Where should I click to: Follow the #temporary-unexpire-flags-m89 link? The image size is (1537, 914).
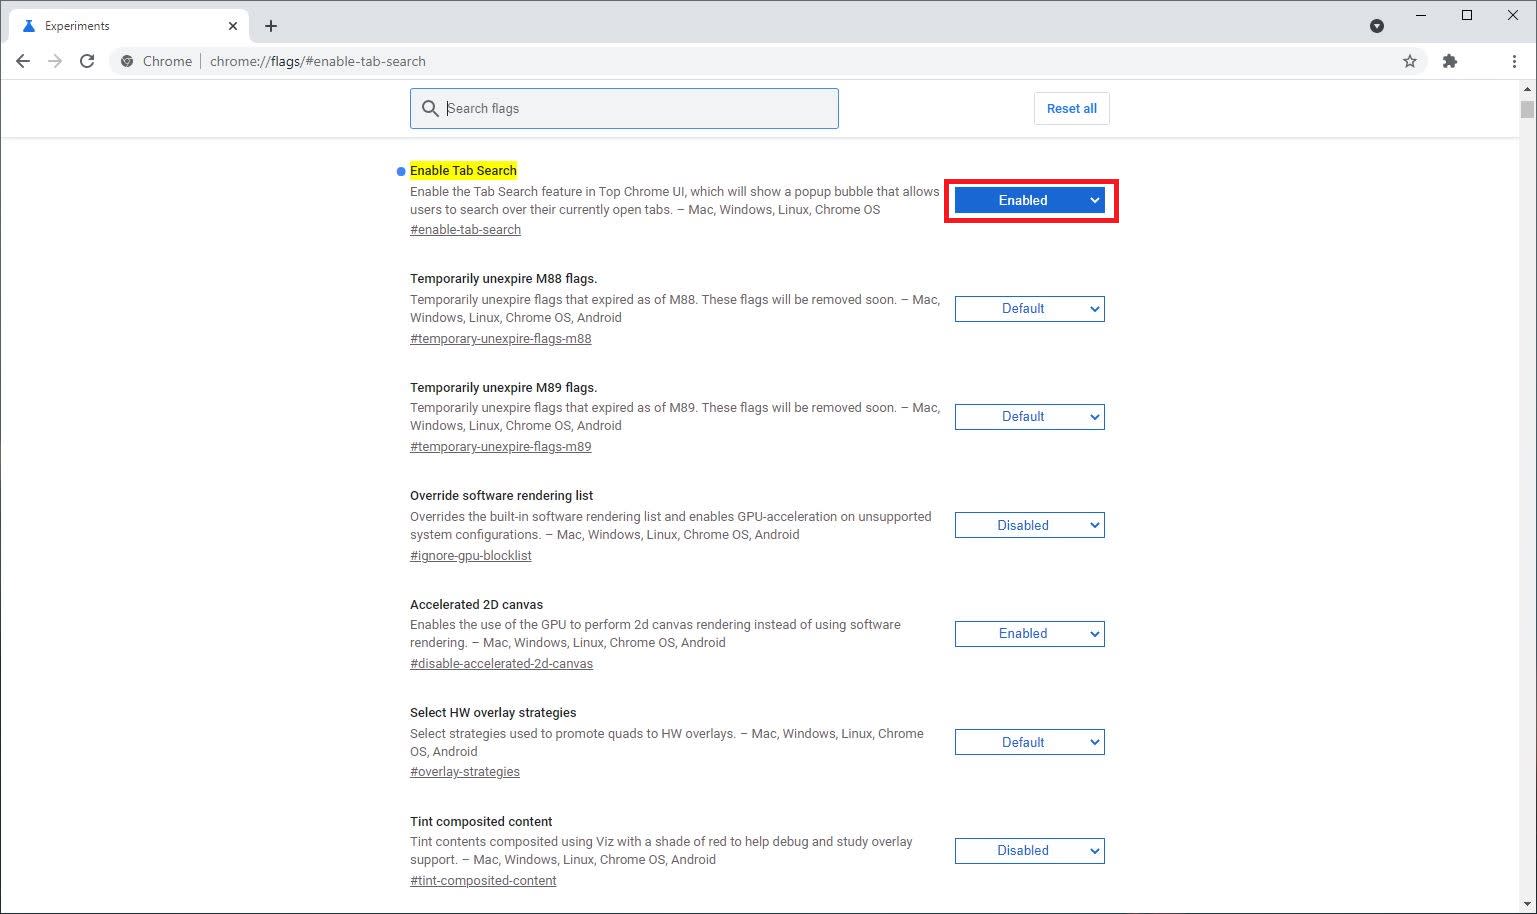pyautogui.click(x=500, y=447)
